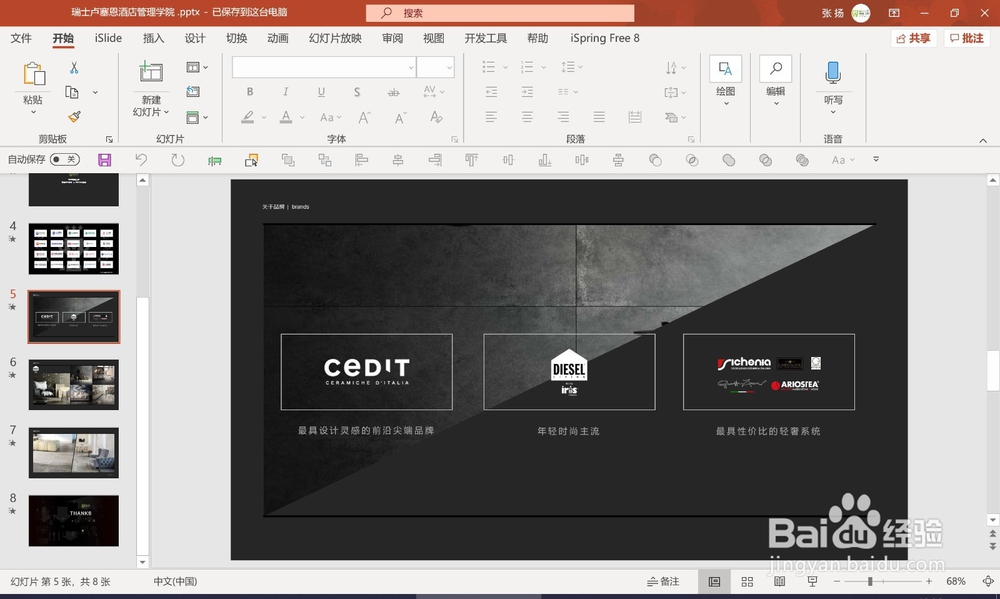Screen dimensions: 1000x599
Task: Click the Decrease Font Size icon
Action: pyautogui.click(x=401, y=117)
